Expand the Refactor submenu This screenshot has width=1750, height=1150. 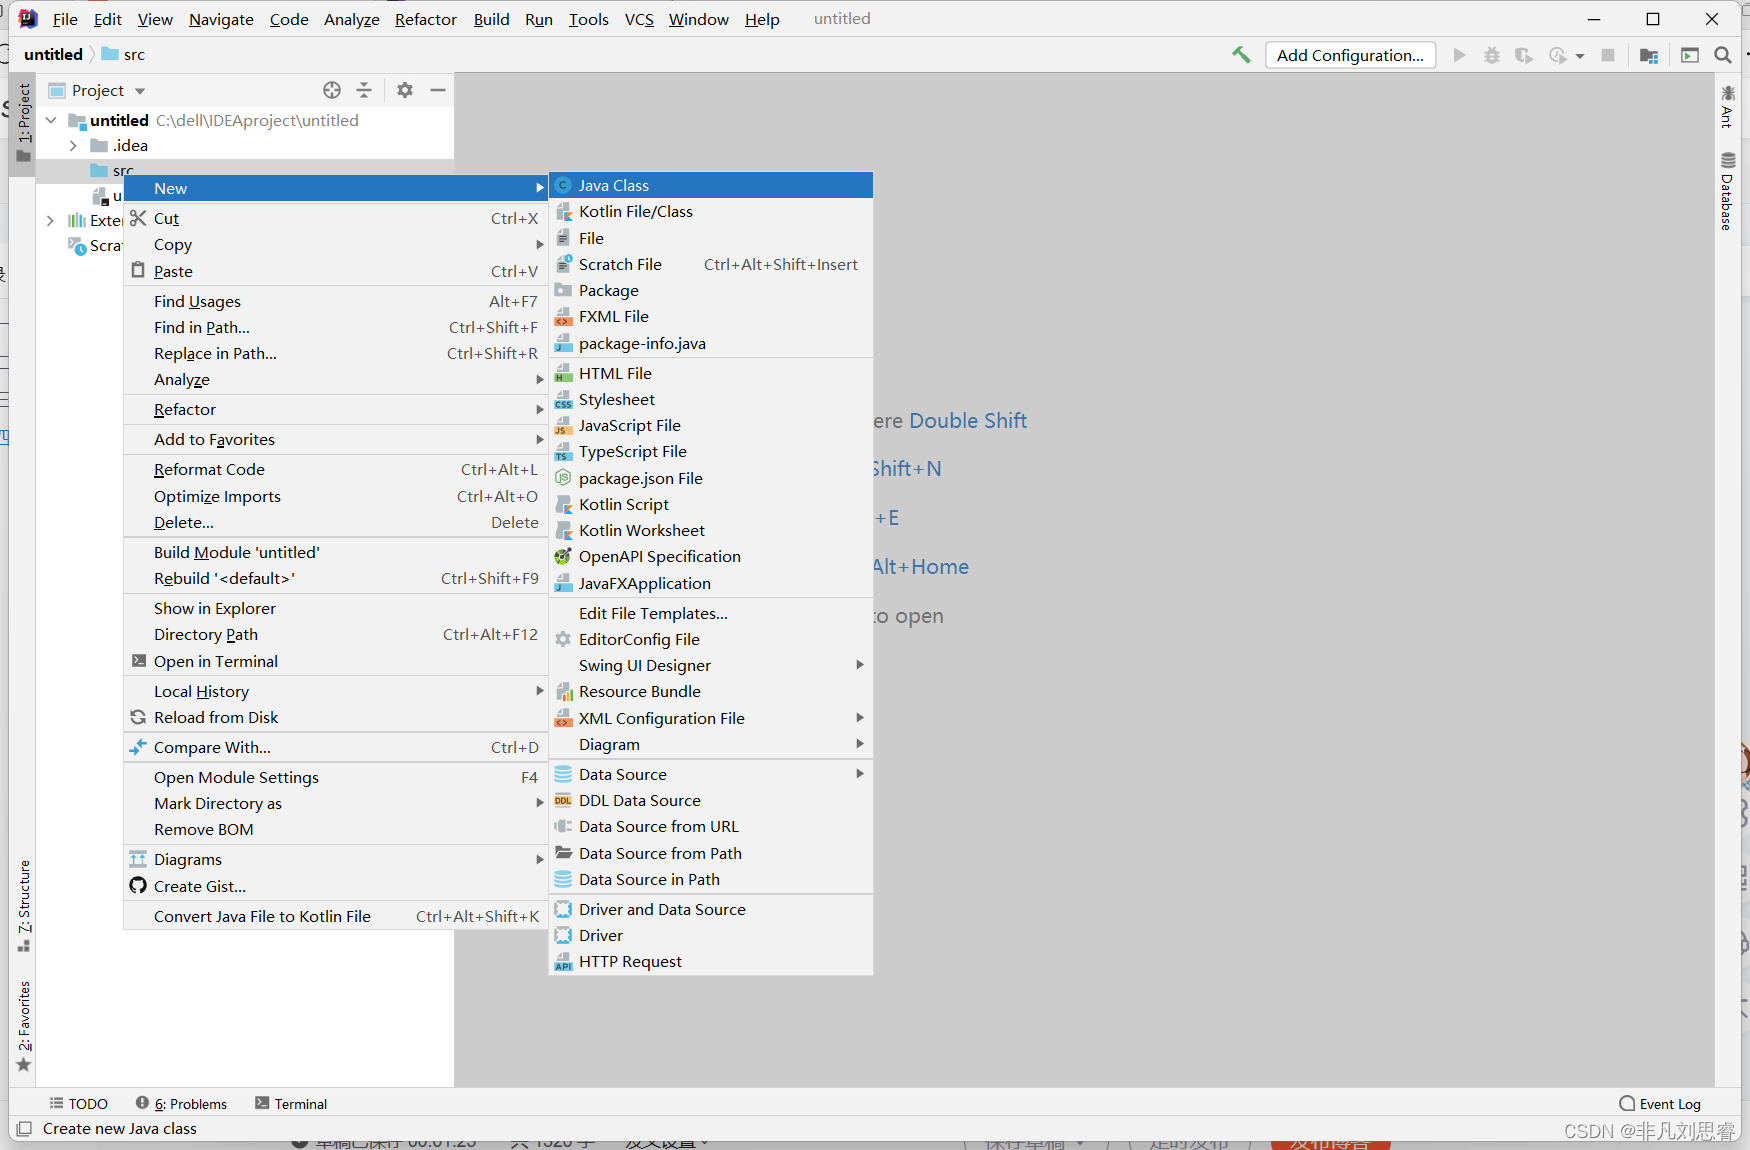point(336,409)
